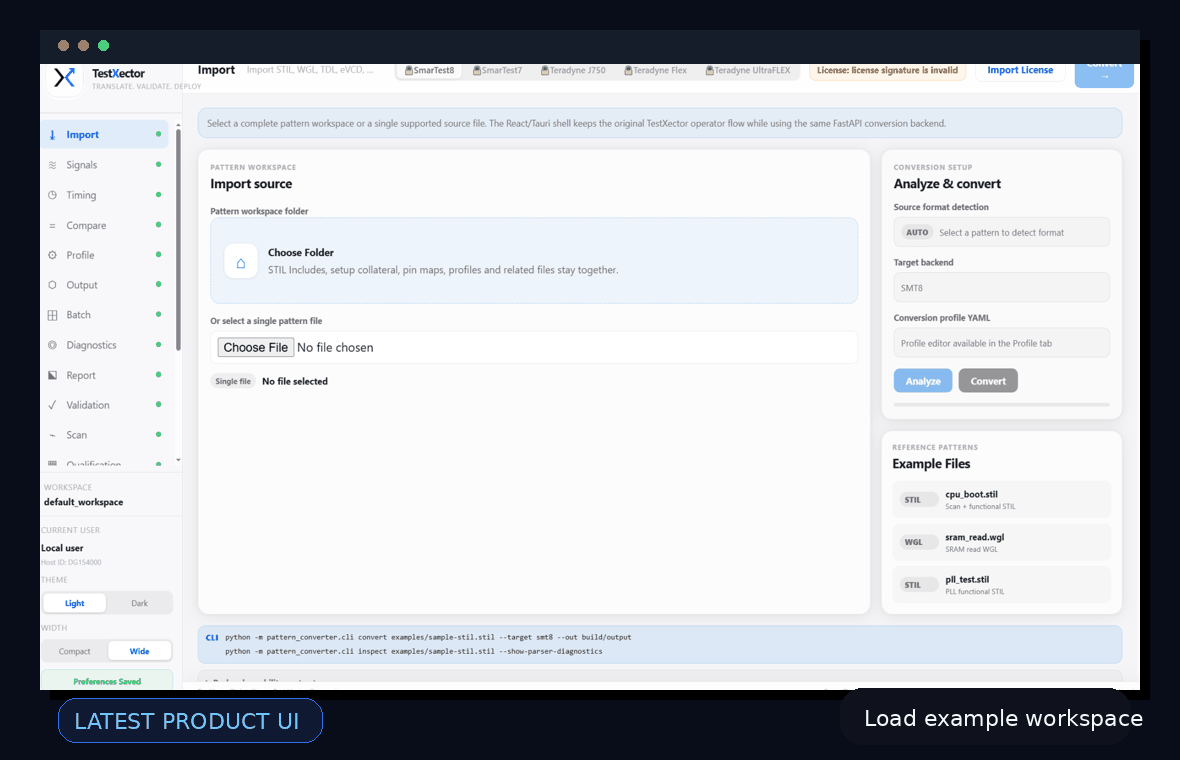Switch to the Output section
1180x760 pixels.
click(x=105, y=285)
